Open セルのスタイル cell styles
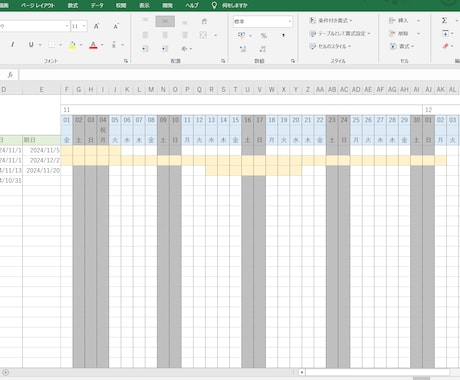This screenshot has height=380, width=460. point(330,46)
